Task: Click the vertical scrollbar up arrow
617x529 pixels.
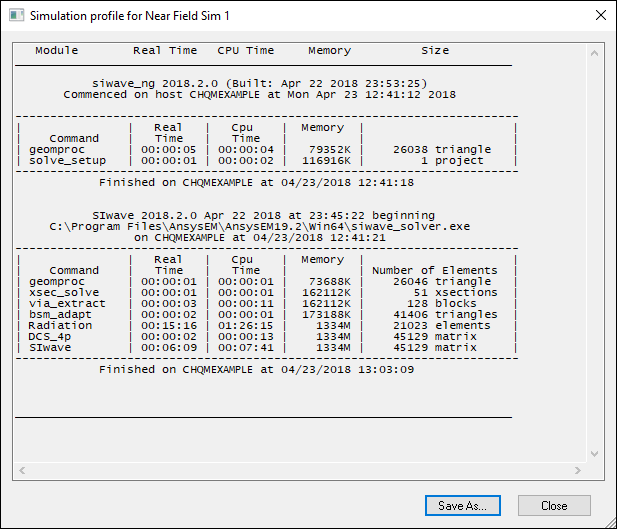Action: (x=594, y=53)
